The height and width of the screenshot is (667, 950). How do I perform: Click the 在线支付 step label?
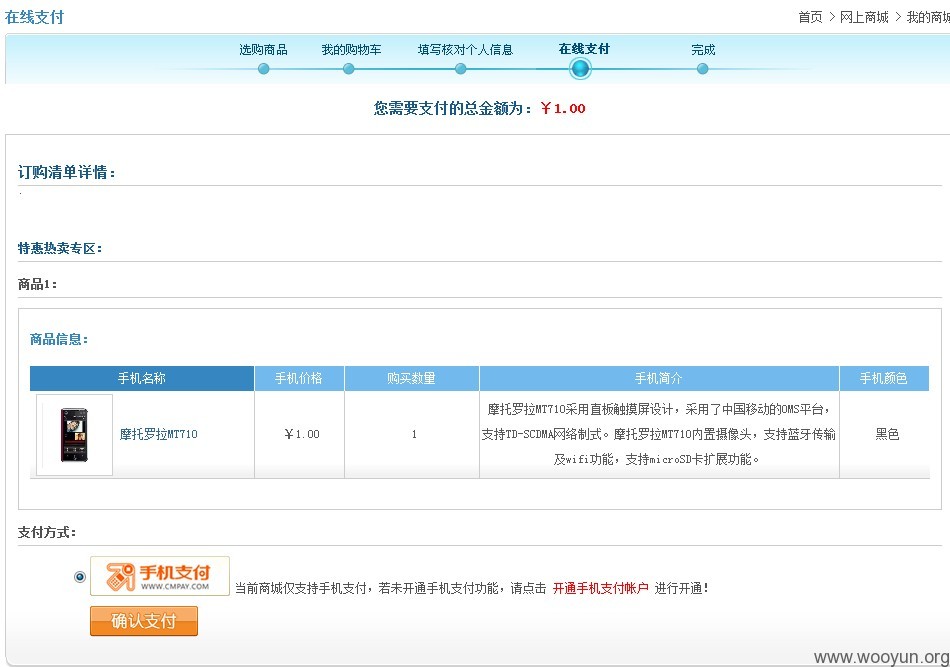tap(584, 49)
